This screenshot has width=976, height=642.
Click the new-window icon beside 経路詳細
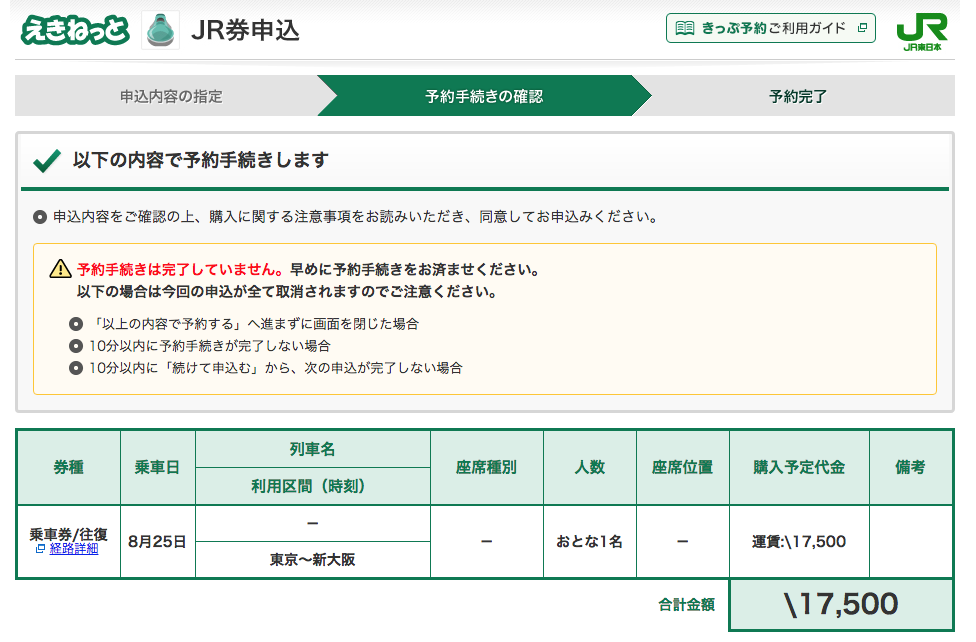click(x=40, y=549)
